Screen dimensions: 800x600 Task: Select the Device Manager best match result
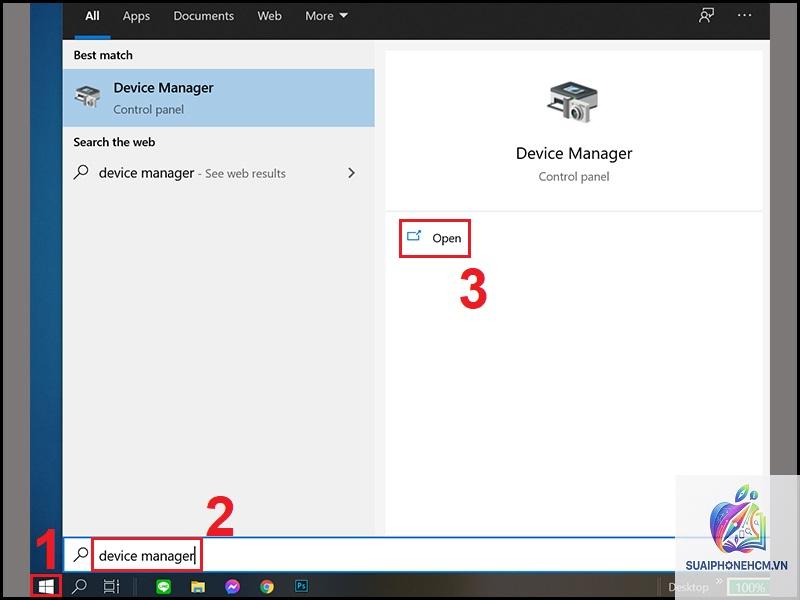pyautogui.click(x=218, y=98)
